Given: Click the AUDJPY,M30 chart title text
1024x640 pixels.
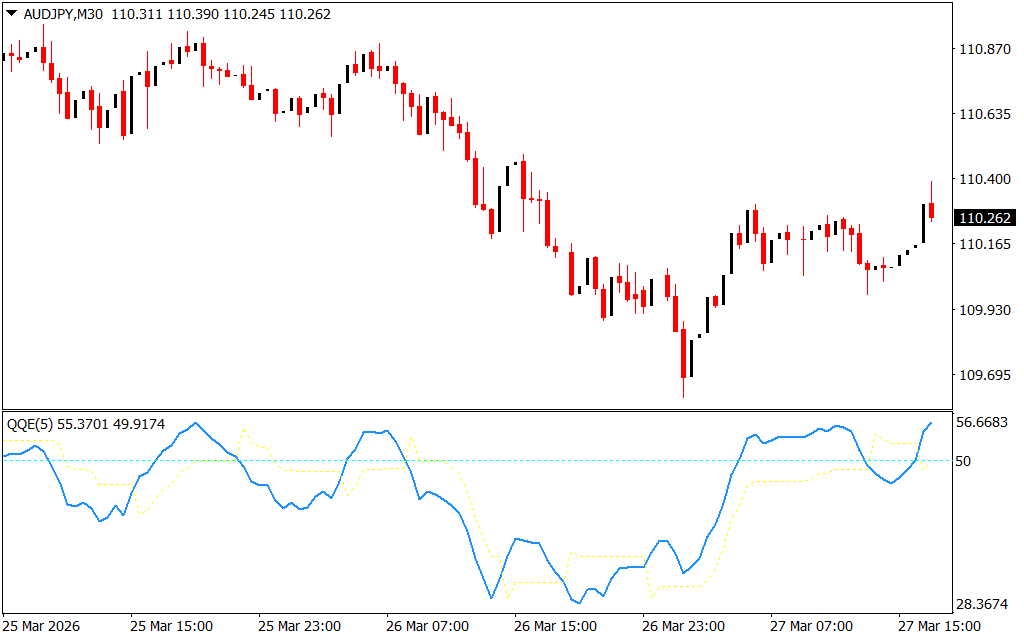Looking at the screenshot, I should [62, 14].
